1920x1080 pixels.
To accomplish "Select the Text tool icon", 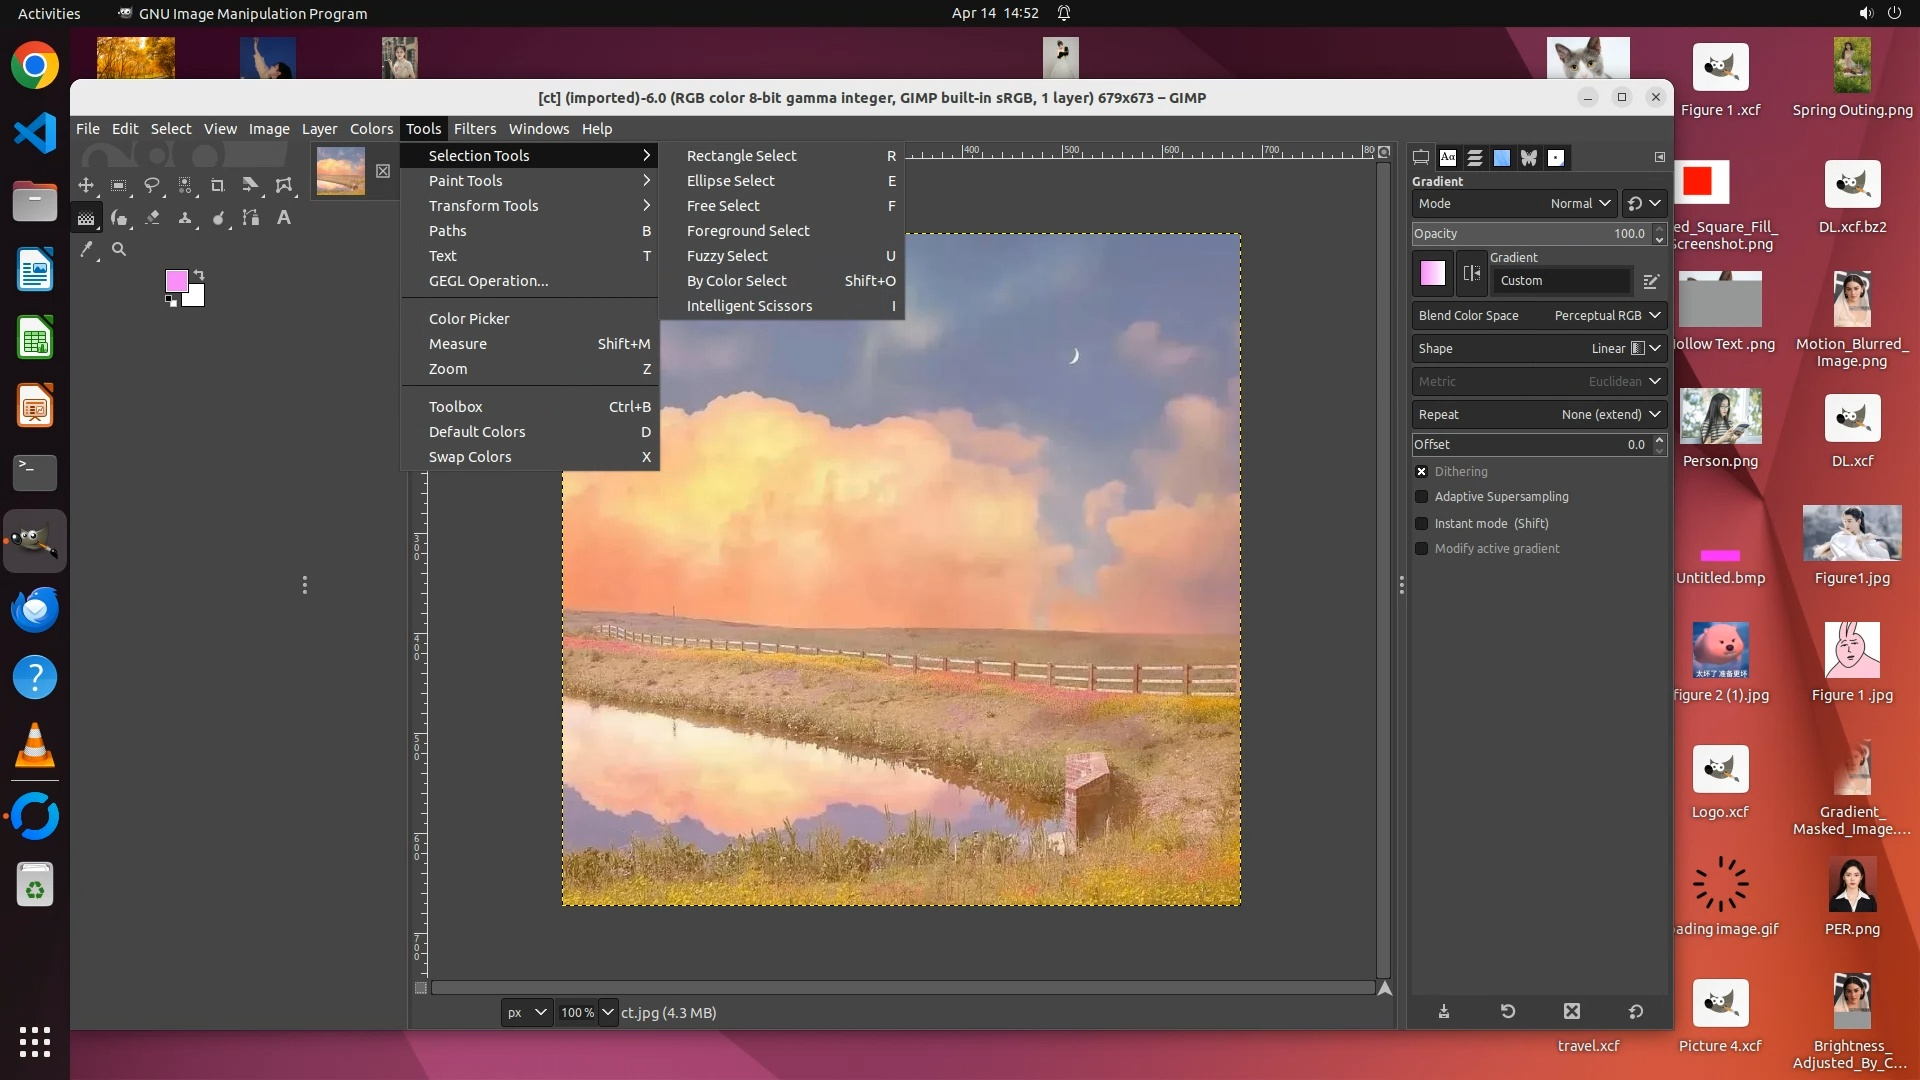I will [x=284, y=217].
